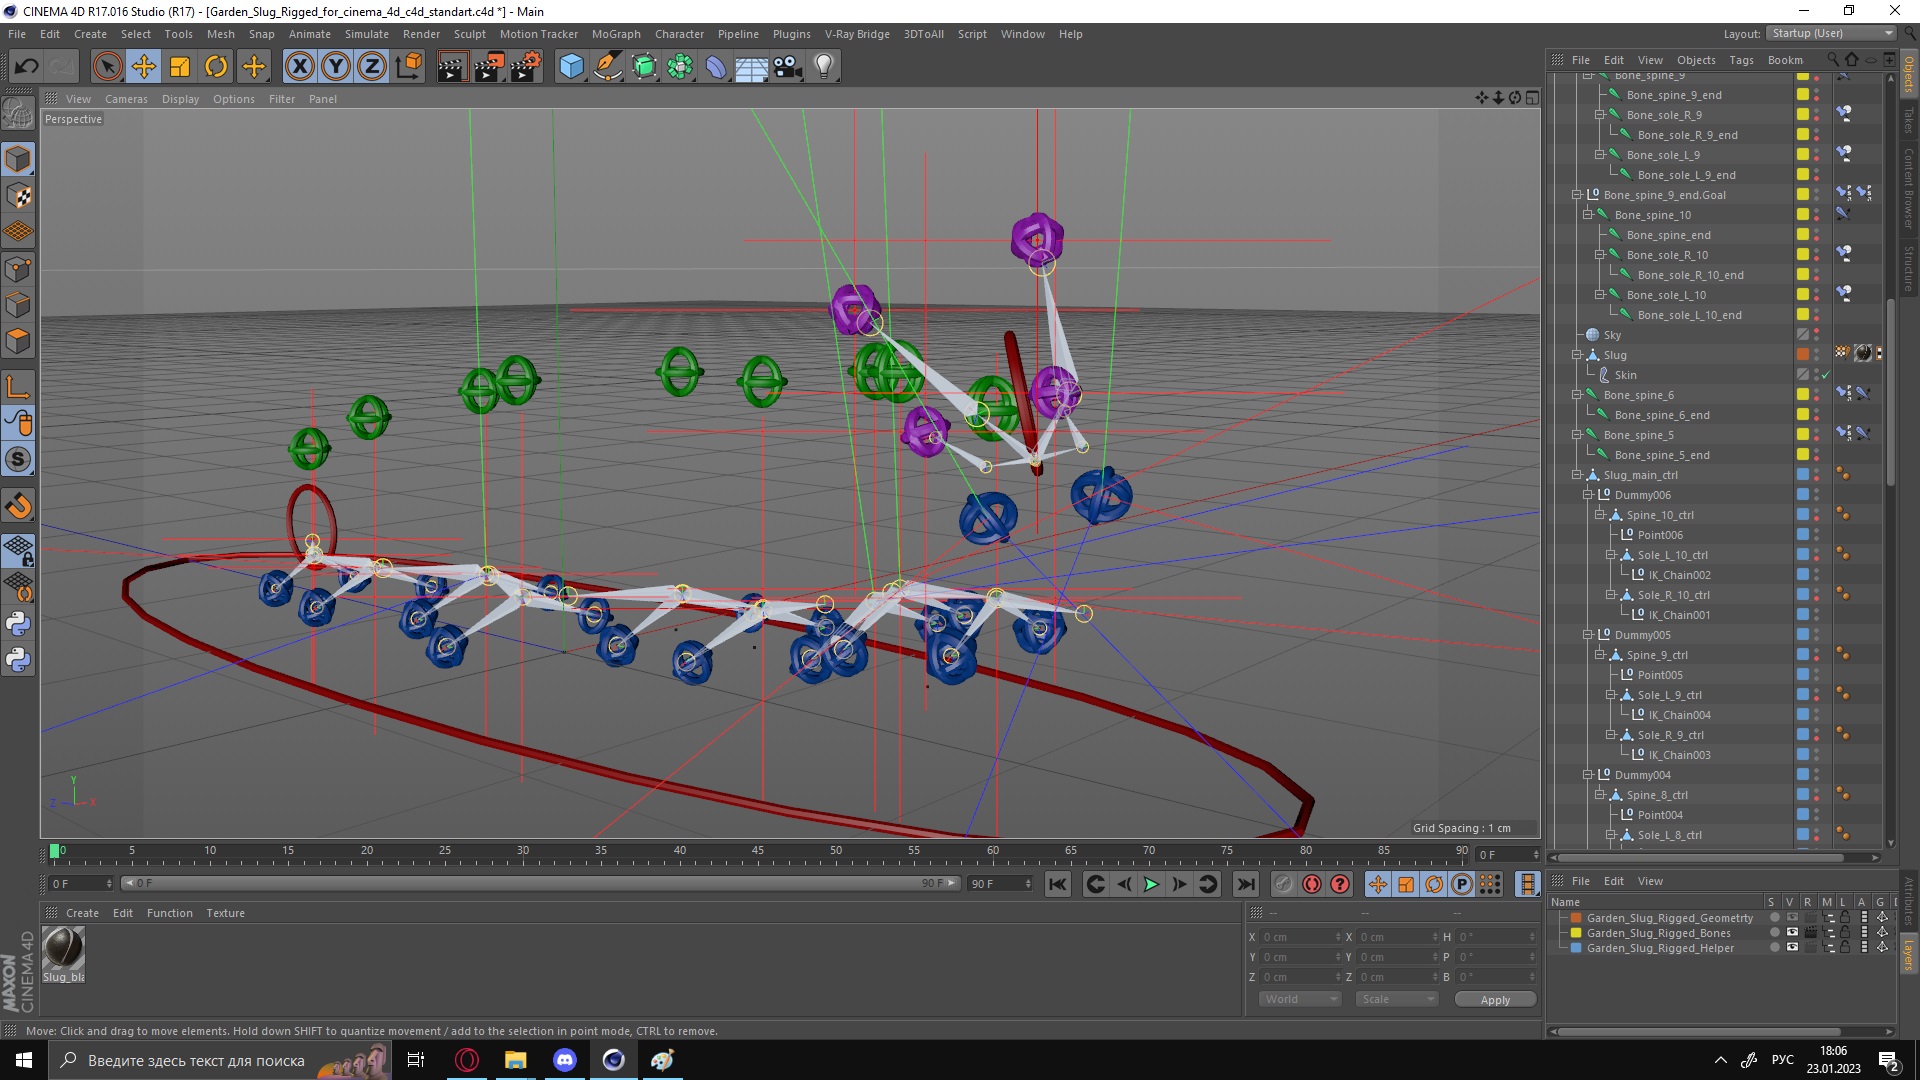Click the Enable Snap S icon

pyautogui.click(x=18, y=460)
